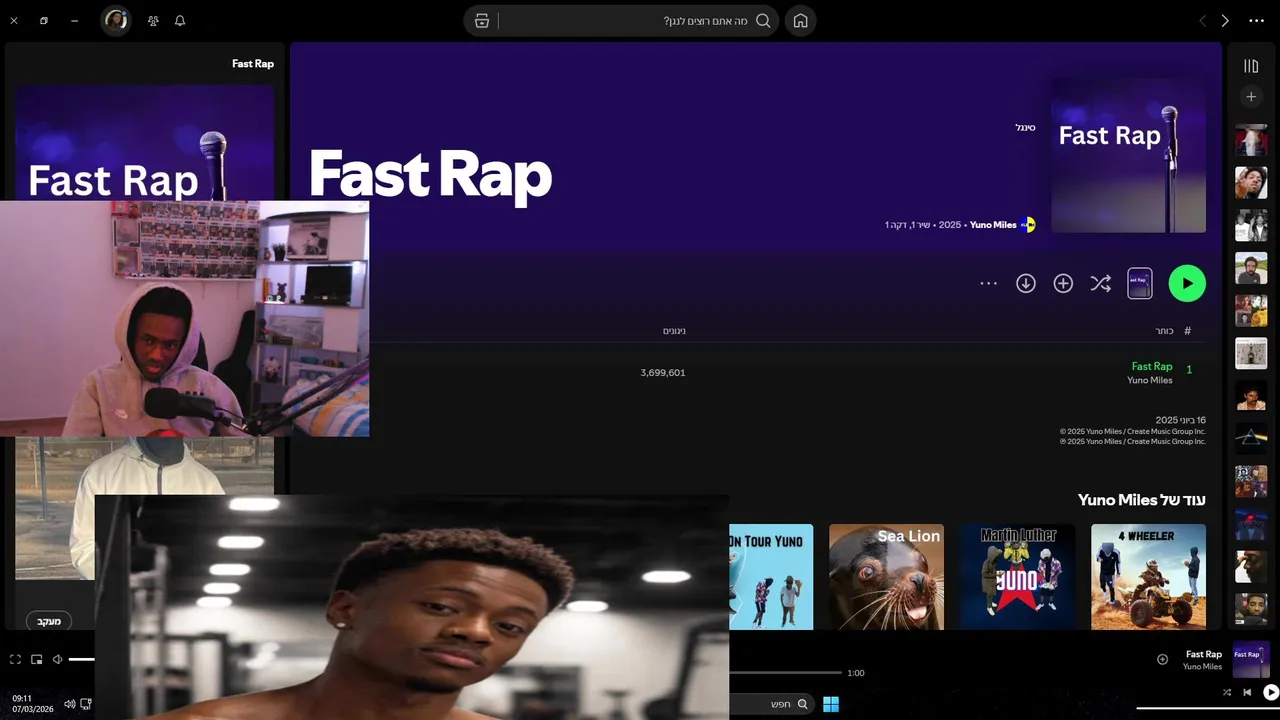
Task: Open the 4 Wheeler album card
Action: 1148,577
